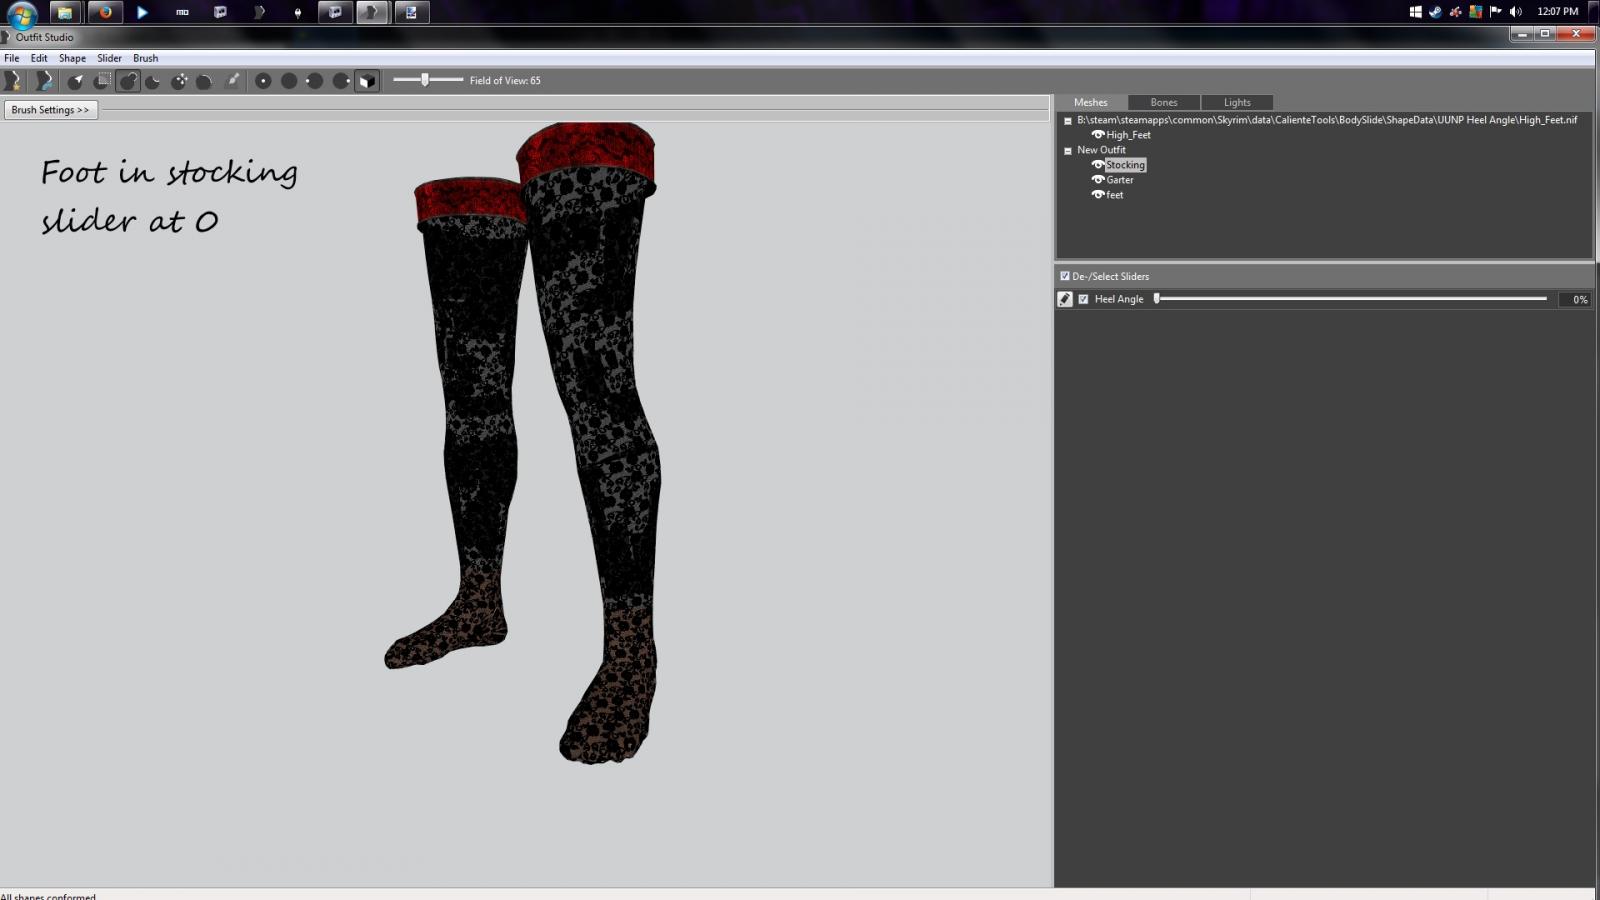Select the New Outfit tree node label
Viewport: 1600px width, 900px height.
pyautogui.click(x=1101, y=150)
